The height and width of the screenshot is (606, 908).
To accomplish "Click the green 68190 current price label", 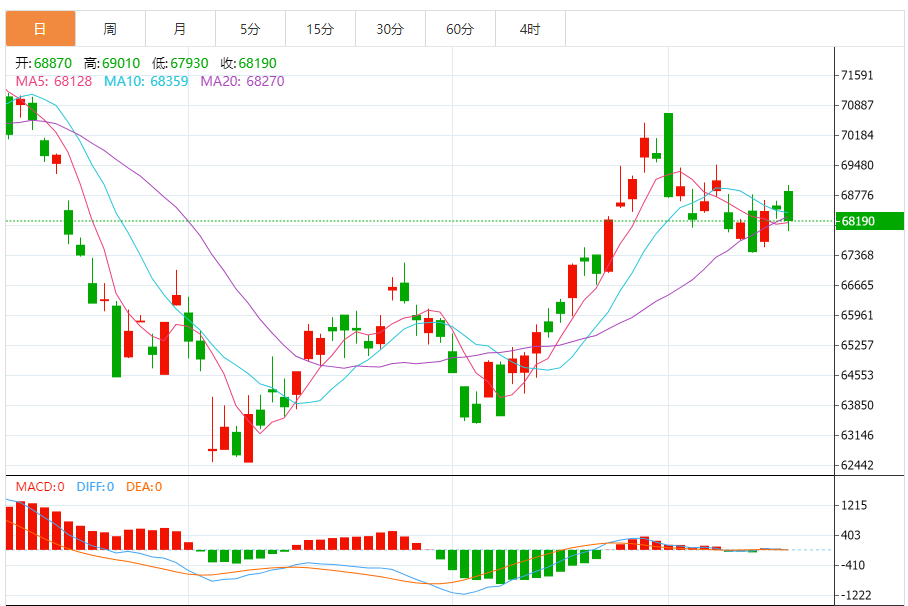I will (x=869, y=221).
